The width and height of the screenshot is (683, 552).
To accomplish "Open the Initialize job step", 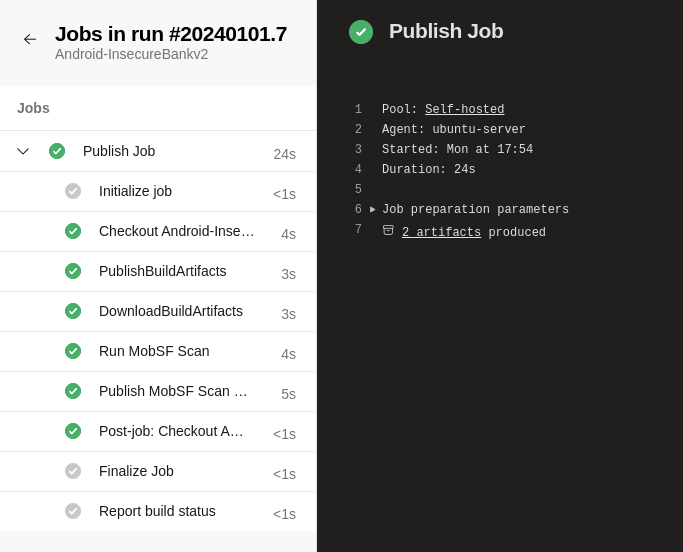I will pyautogui.click(x=158, y=192).
